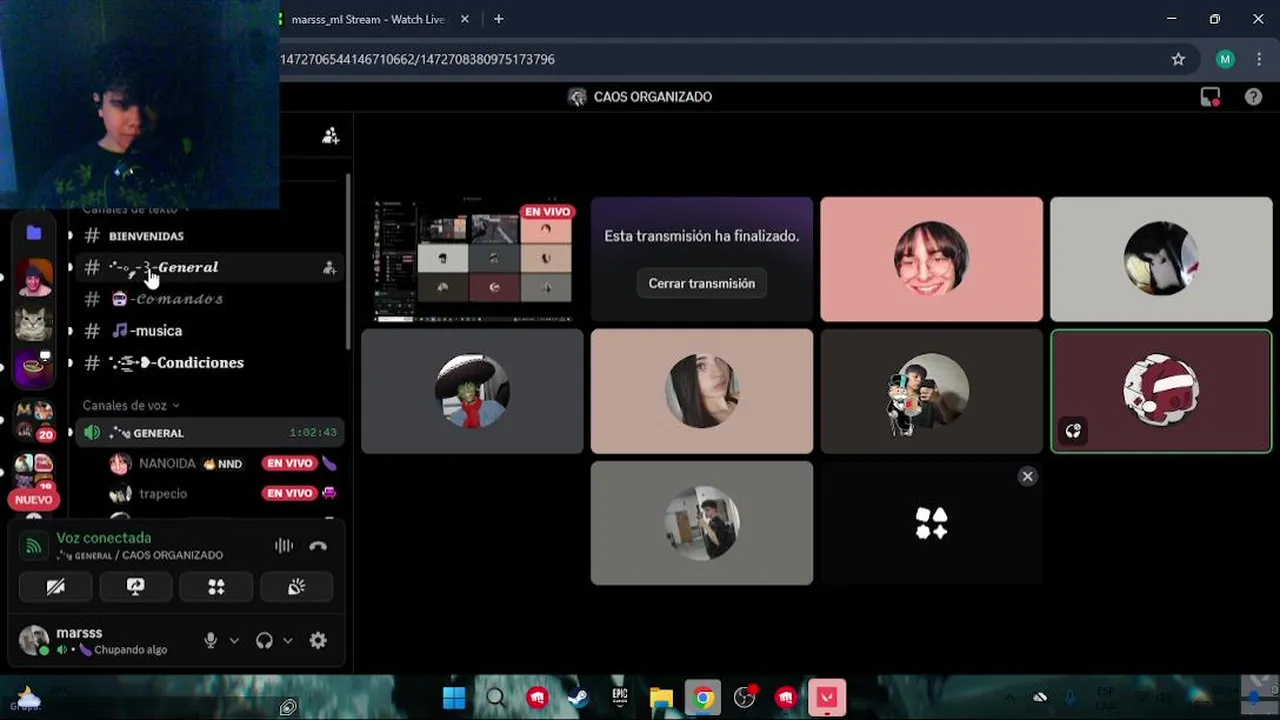The height and width of the screenshot is (720, 1280).
Task: Share your screen button in voice panel
Action: tap(136, 587)
